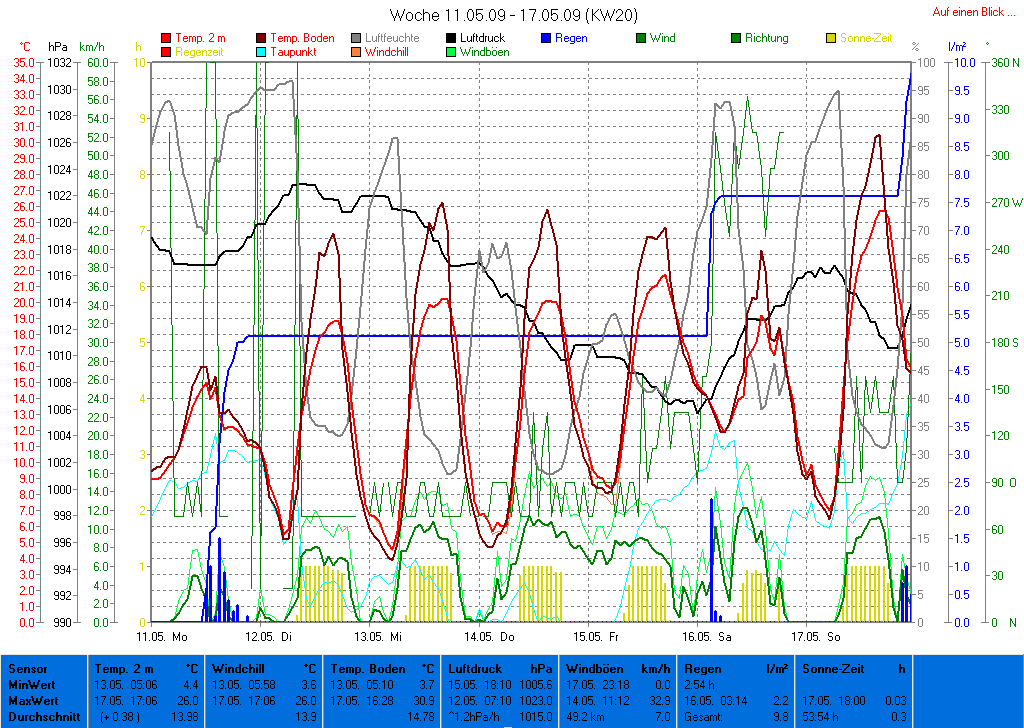Click the dark red Temp. Boden swatch
1024x728 pixels.
262,39
